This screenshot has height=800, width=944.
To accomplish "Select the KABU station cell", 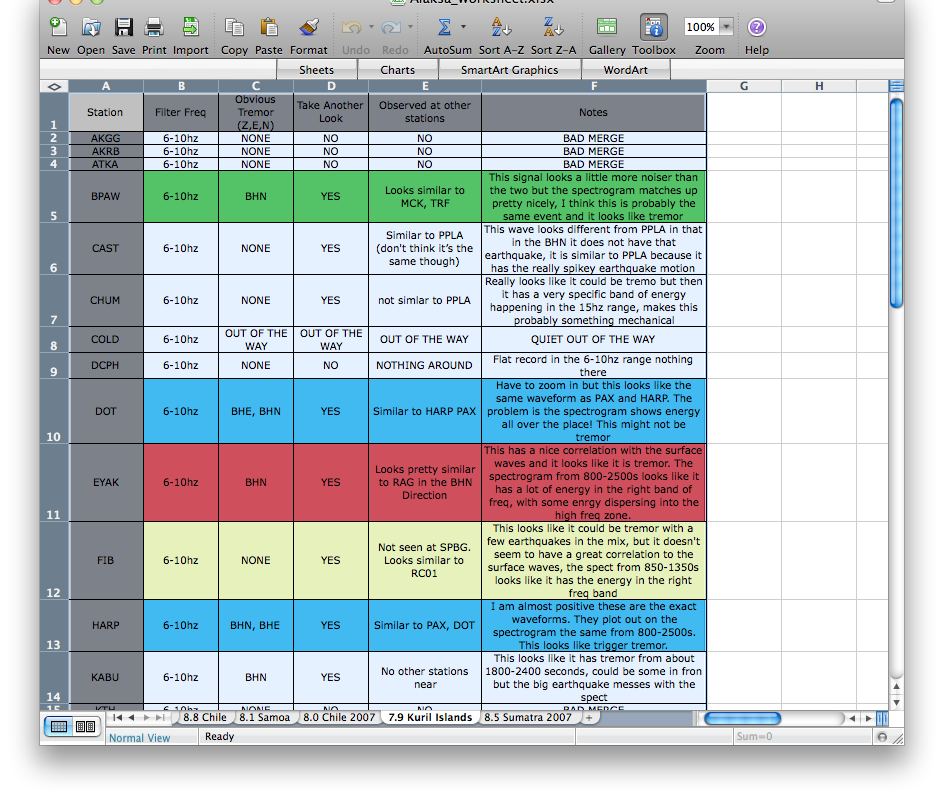I will [x=106, y=677].
